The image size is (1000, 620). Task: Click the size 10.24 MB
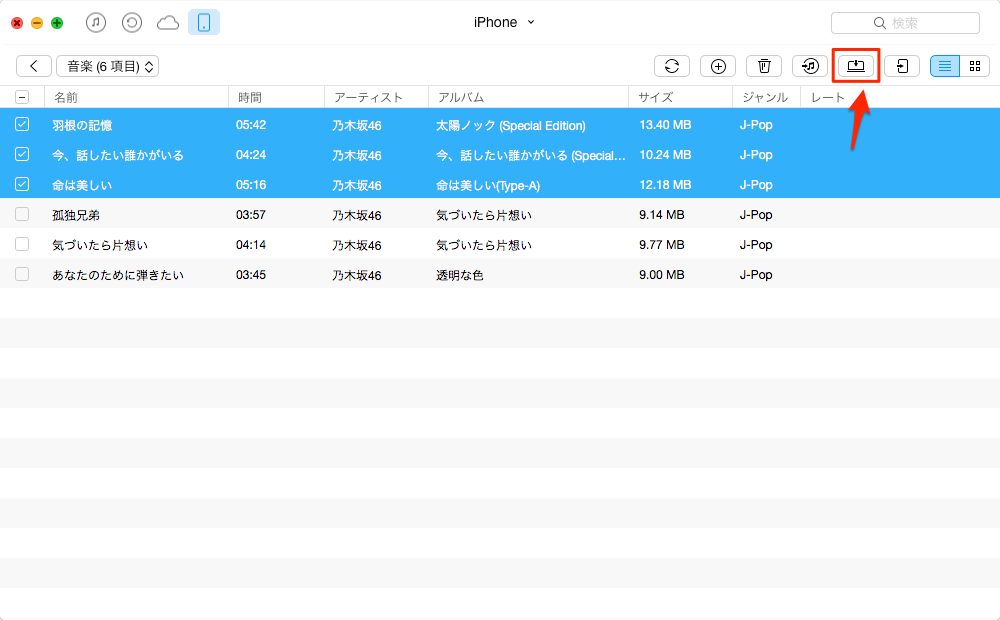[665, 155]
